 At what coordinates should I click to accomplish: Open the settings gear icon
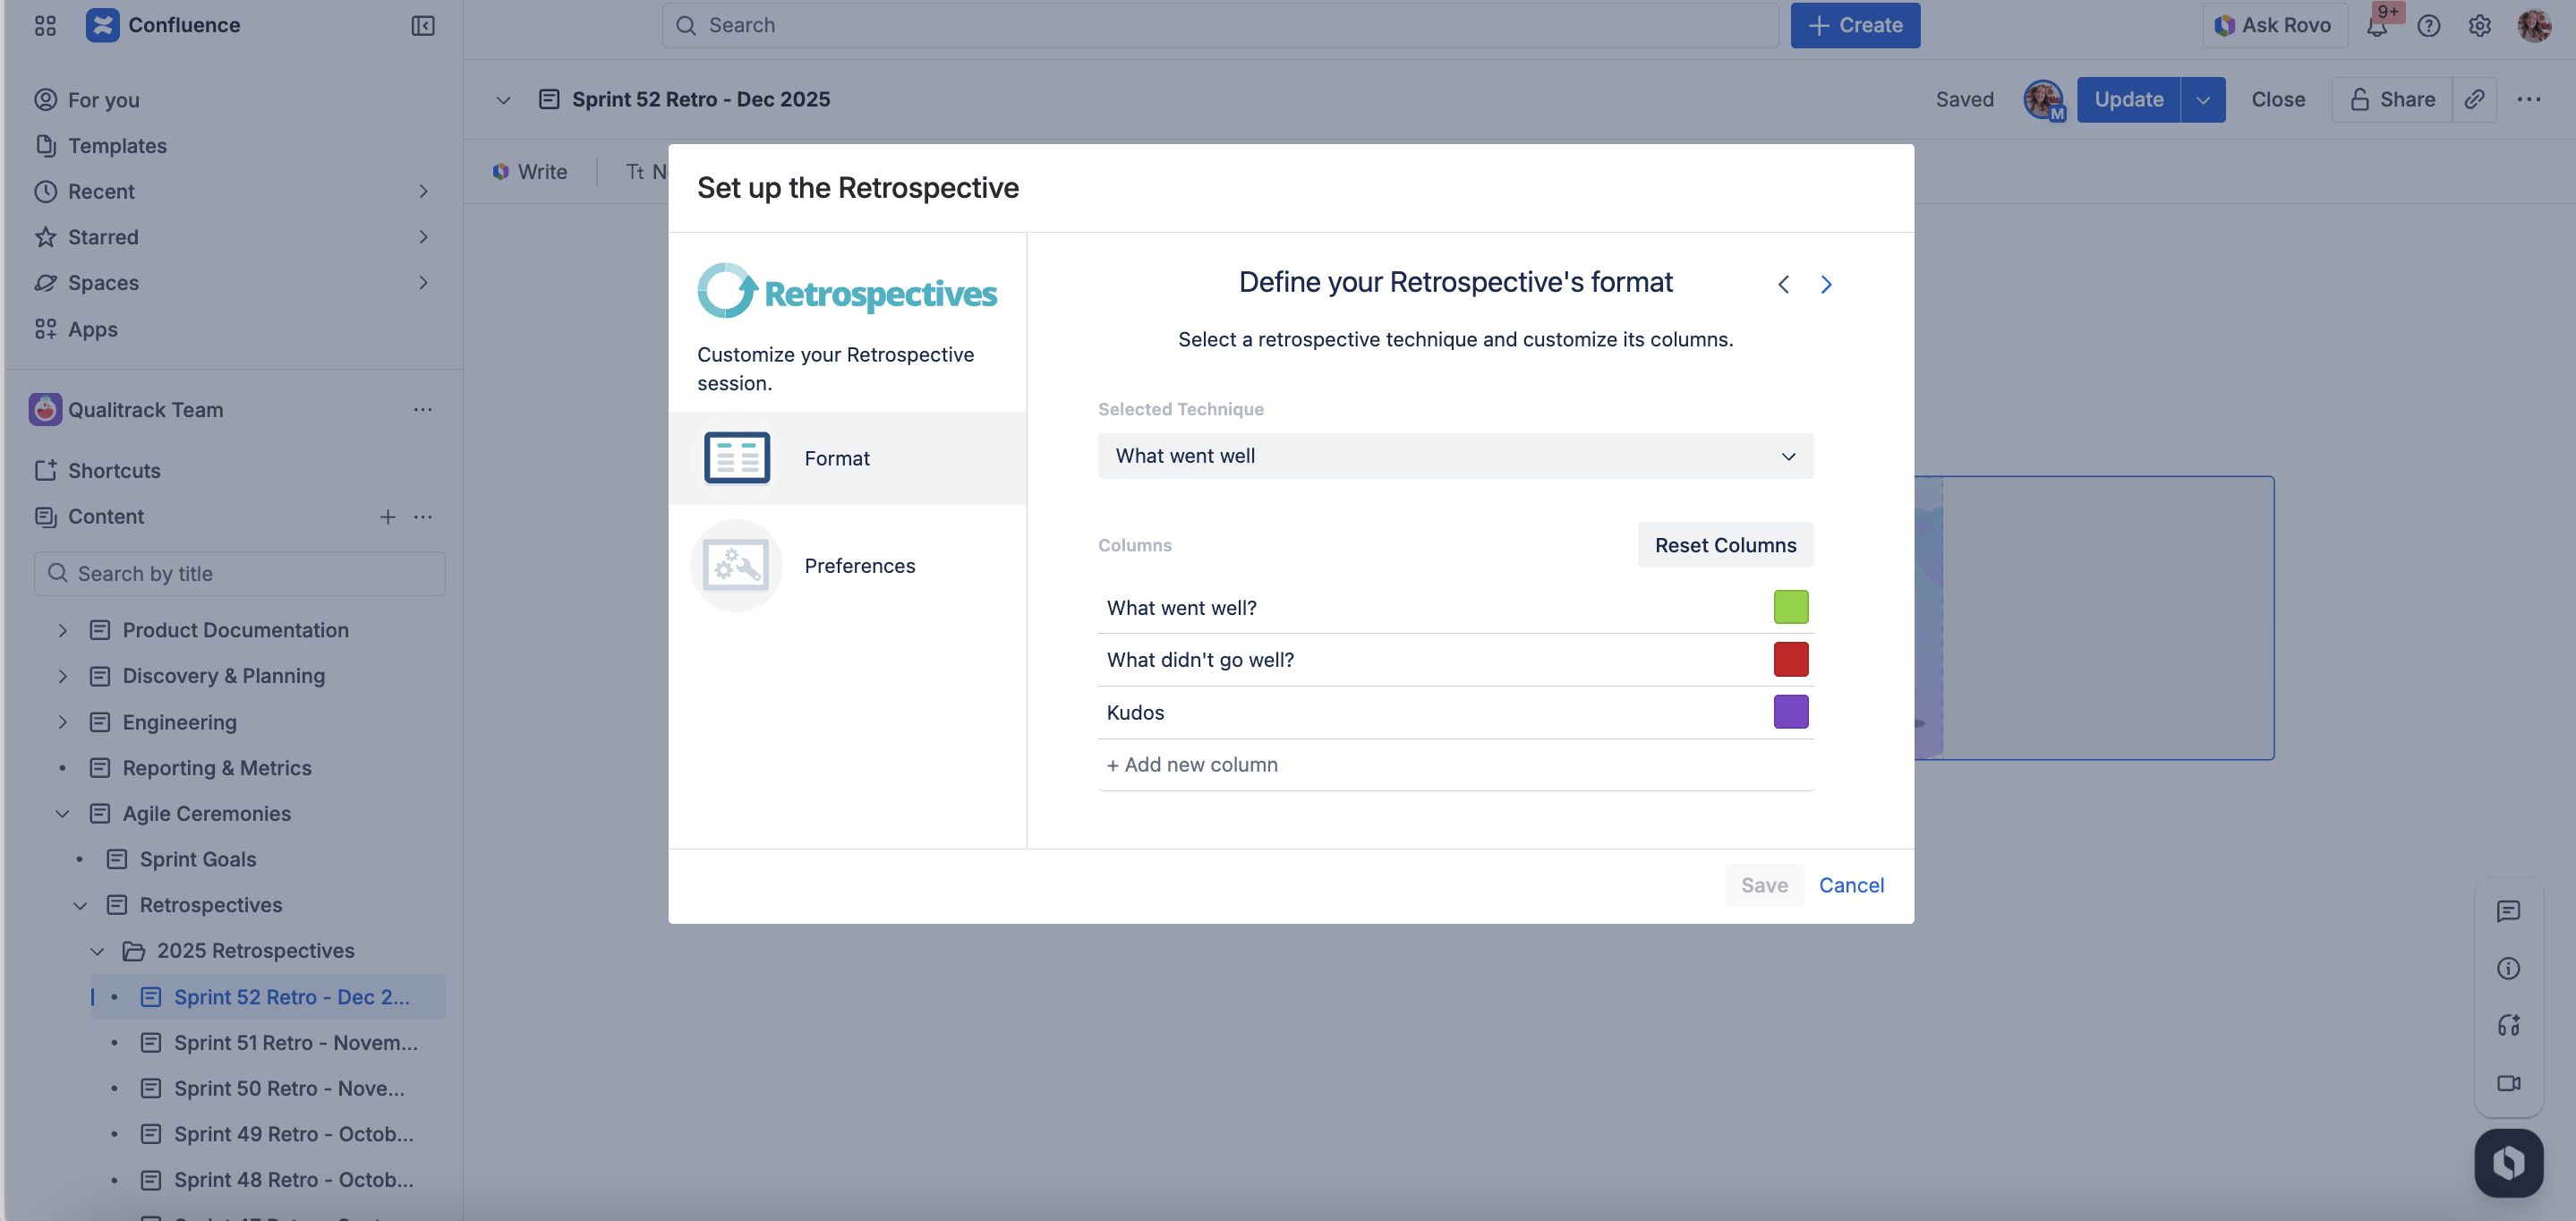click(x=2479, y=26)
